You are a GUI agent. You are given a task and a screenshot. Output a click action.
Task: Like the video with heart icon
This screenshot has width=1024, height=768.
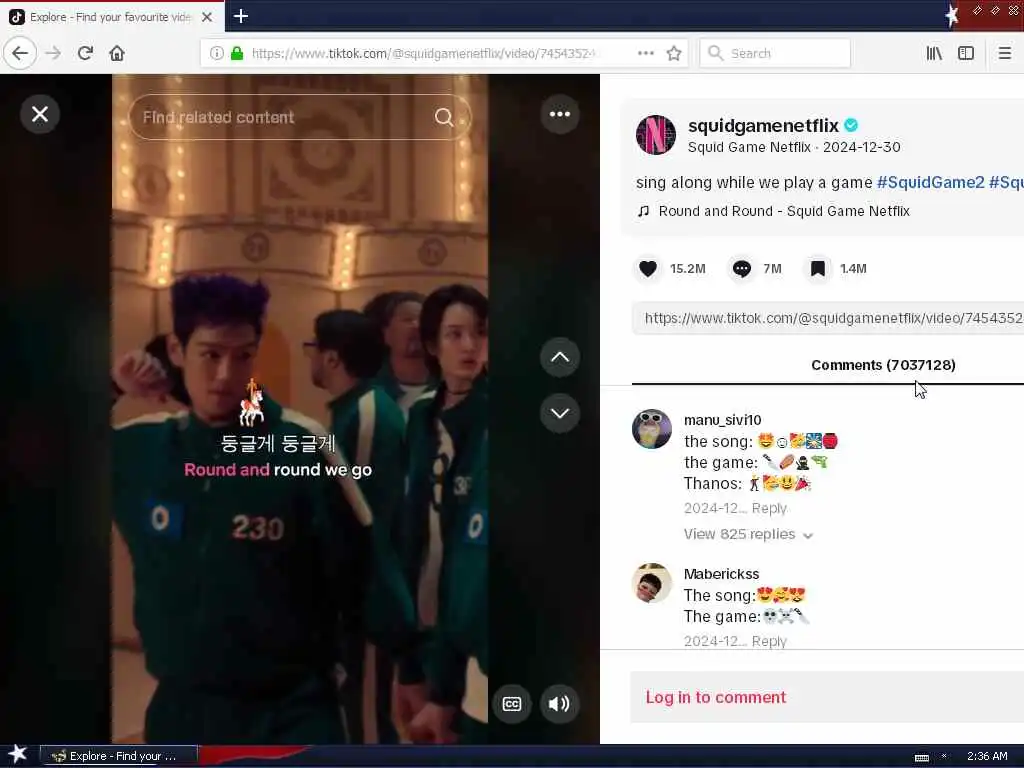(x=648, y=268)
